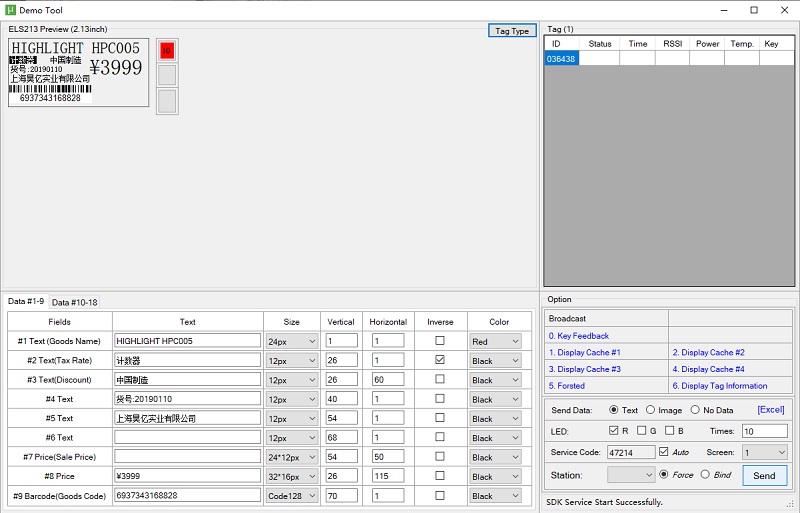Click the #8 Price text field with ¥3999
The image size is (800, 513).
coord(187,476)
